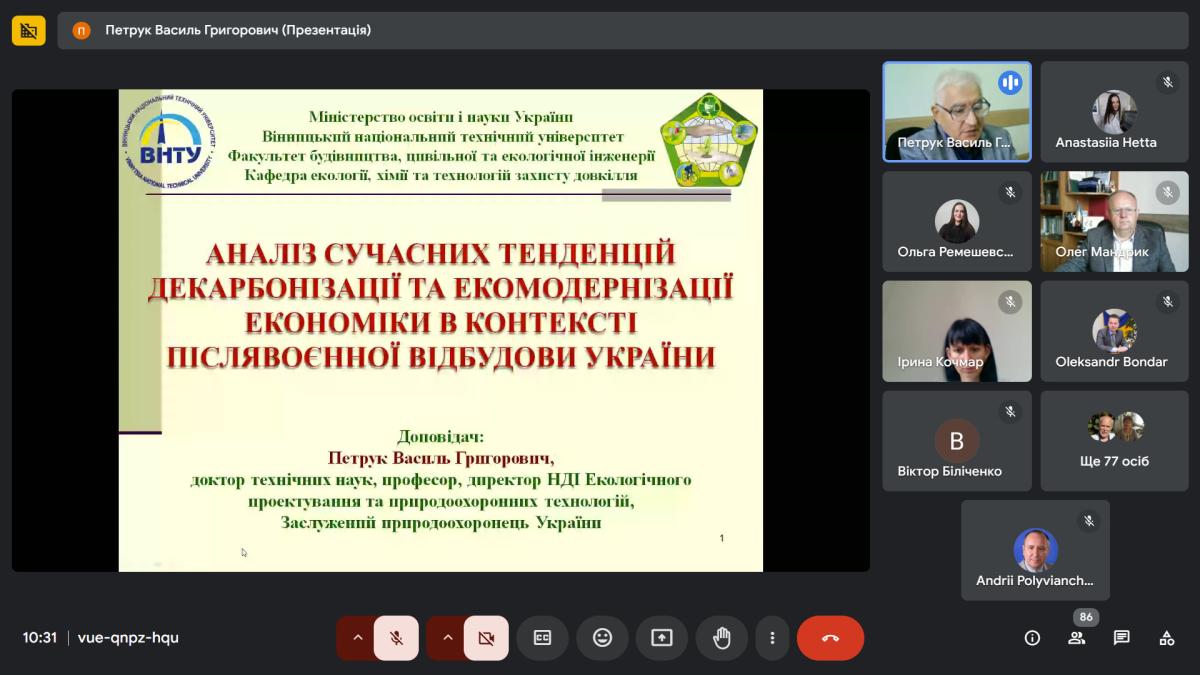1200x675 pixels.
Task: Turn on closed captions
Action: tap(542, 638)
